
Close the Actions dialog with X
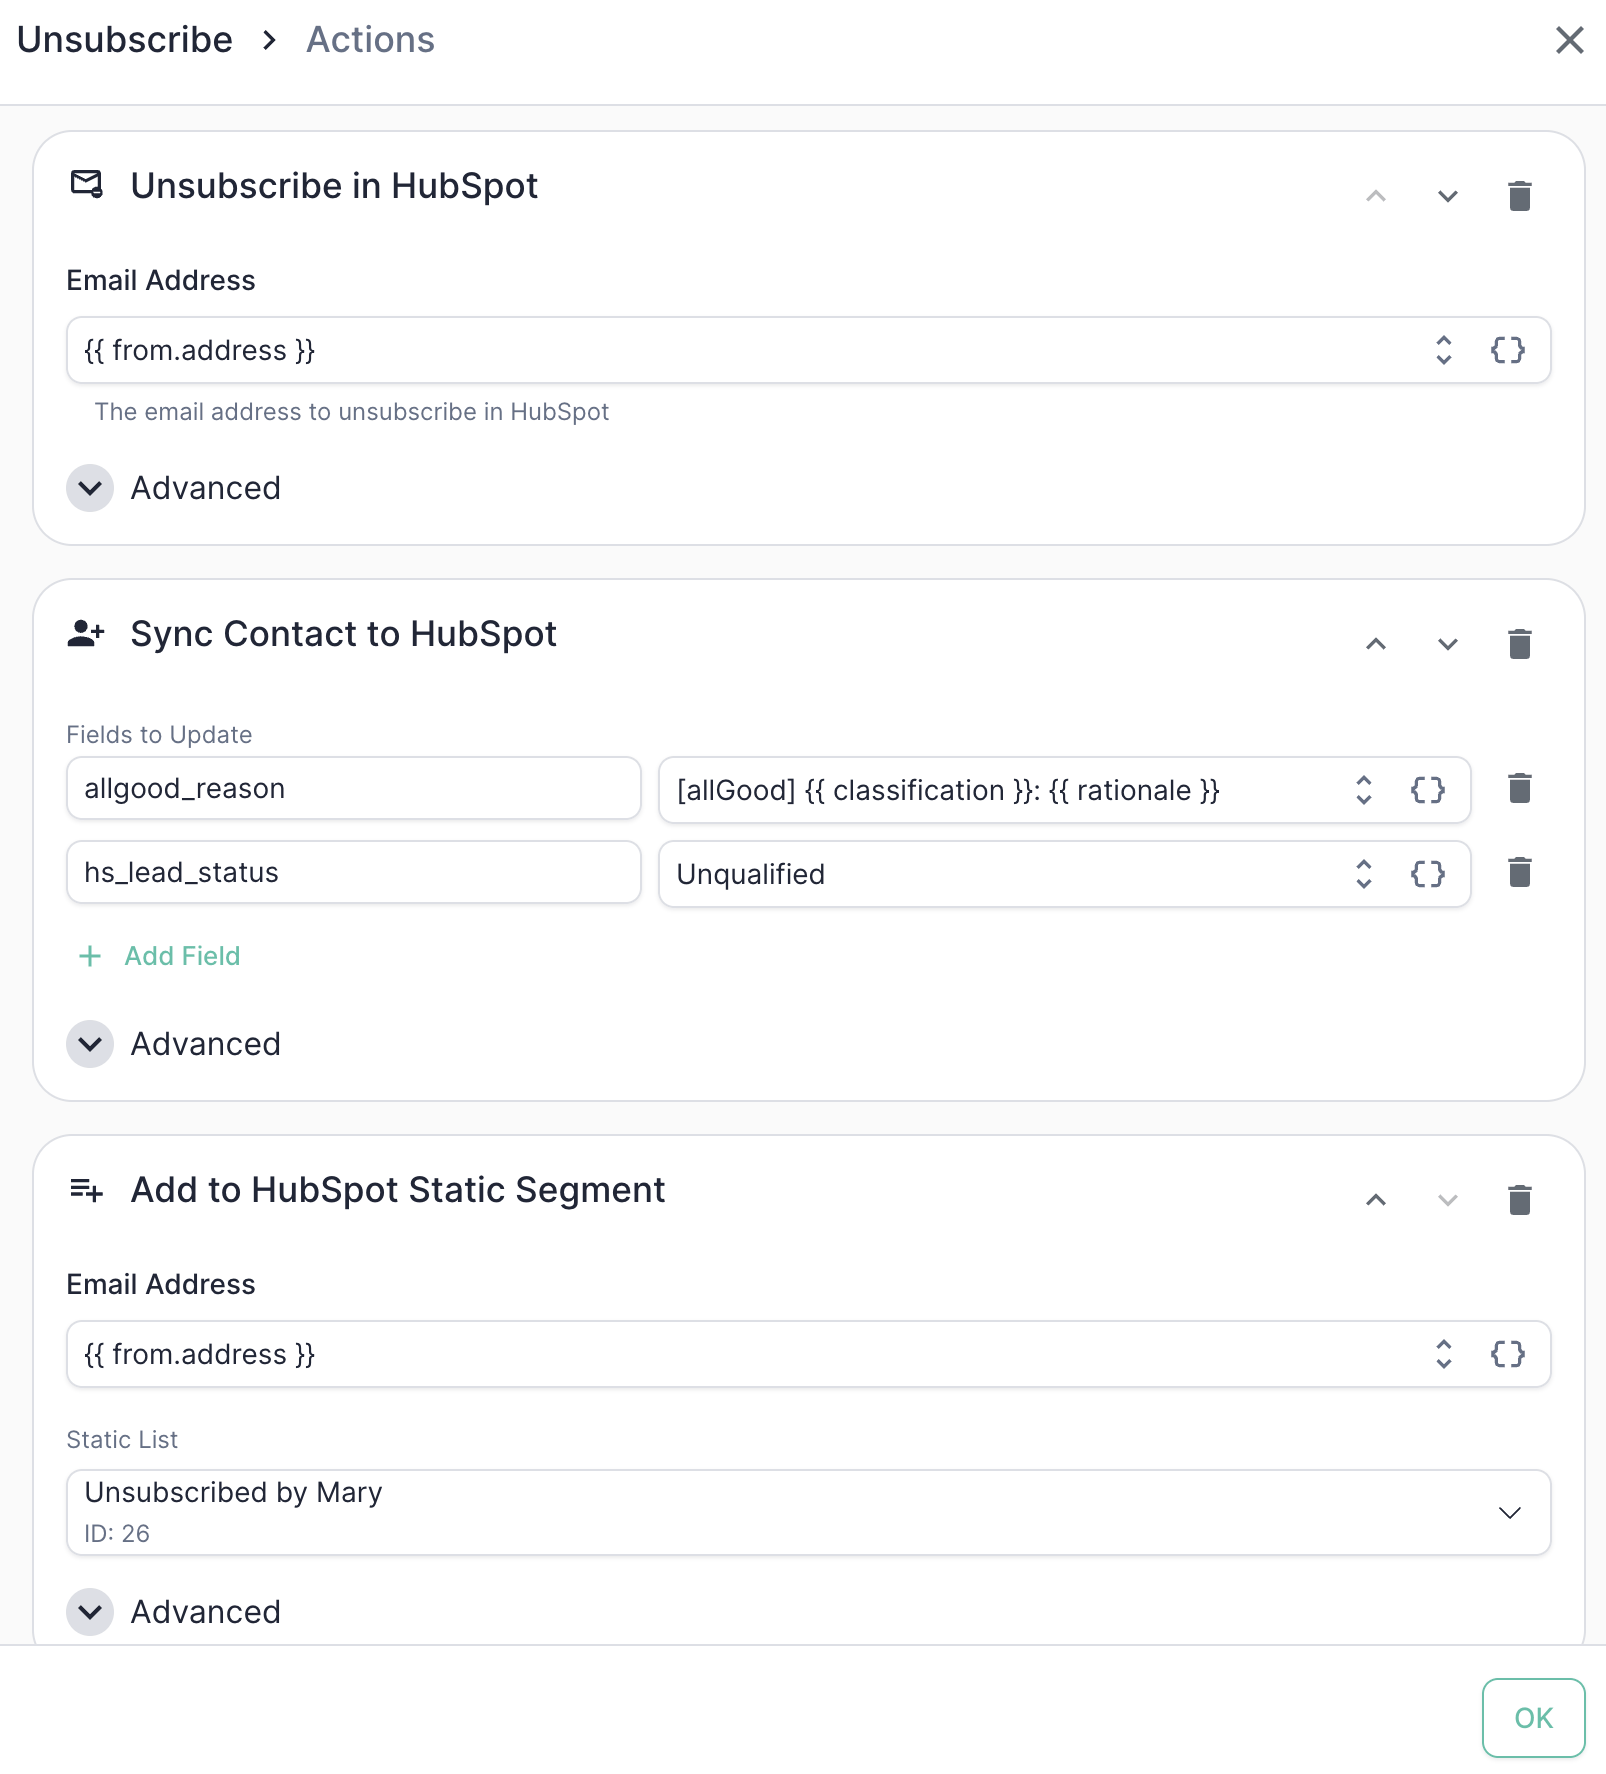click(1569, 40)
